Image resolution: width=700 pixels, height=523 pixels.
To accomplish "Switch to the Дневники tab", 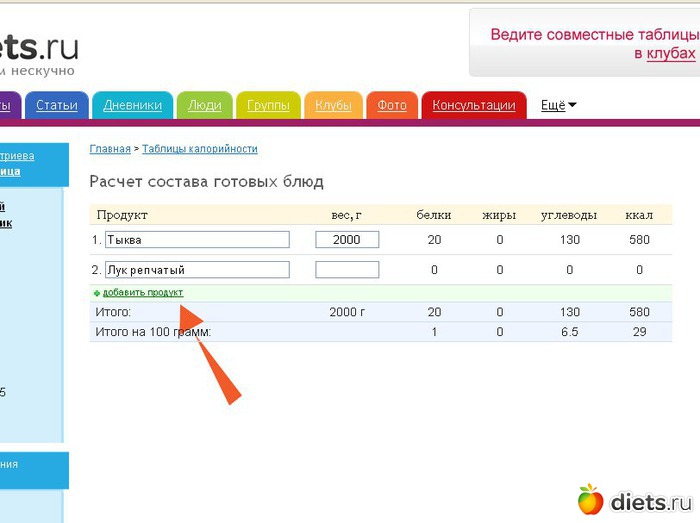I will click(x=132, y=105).
